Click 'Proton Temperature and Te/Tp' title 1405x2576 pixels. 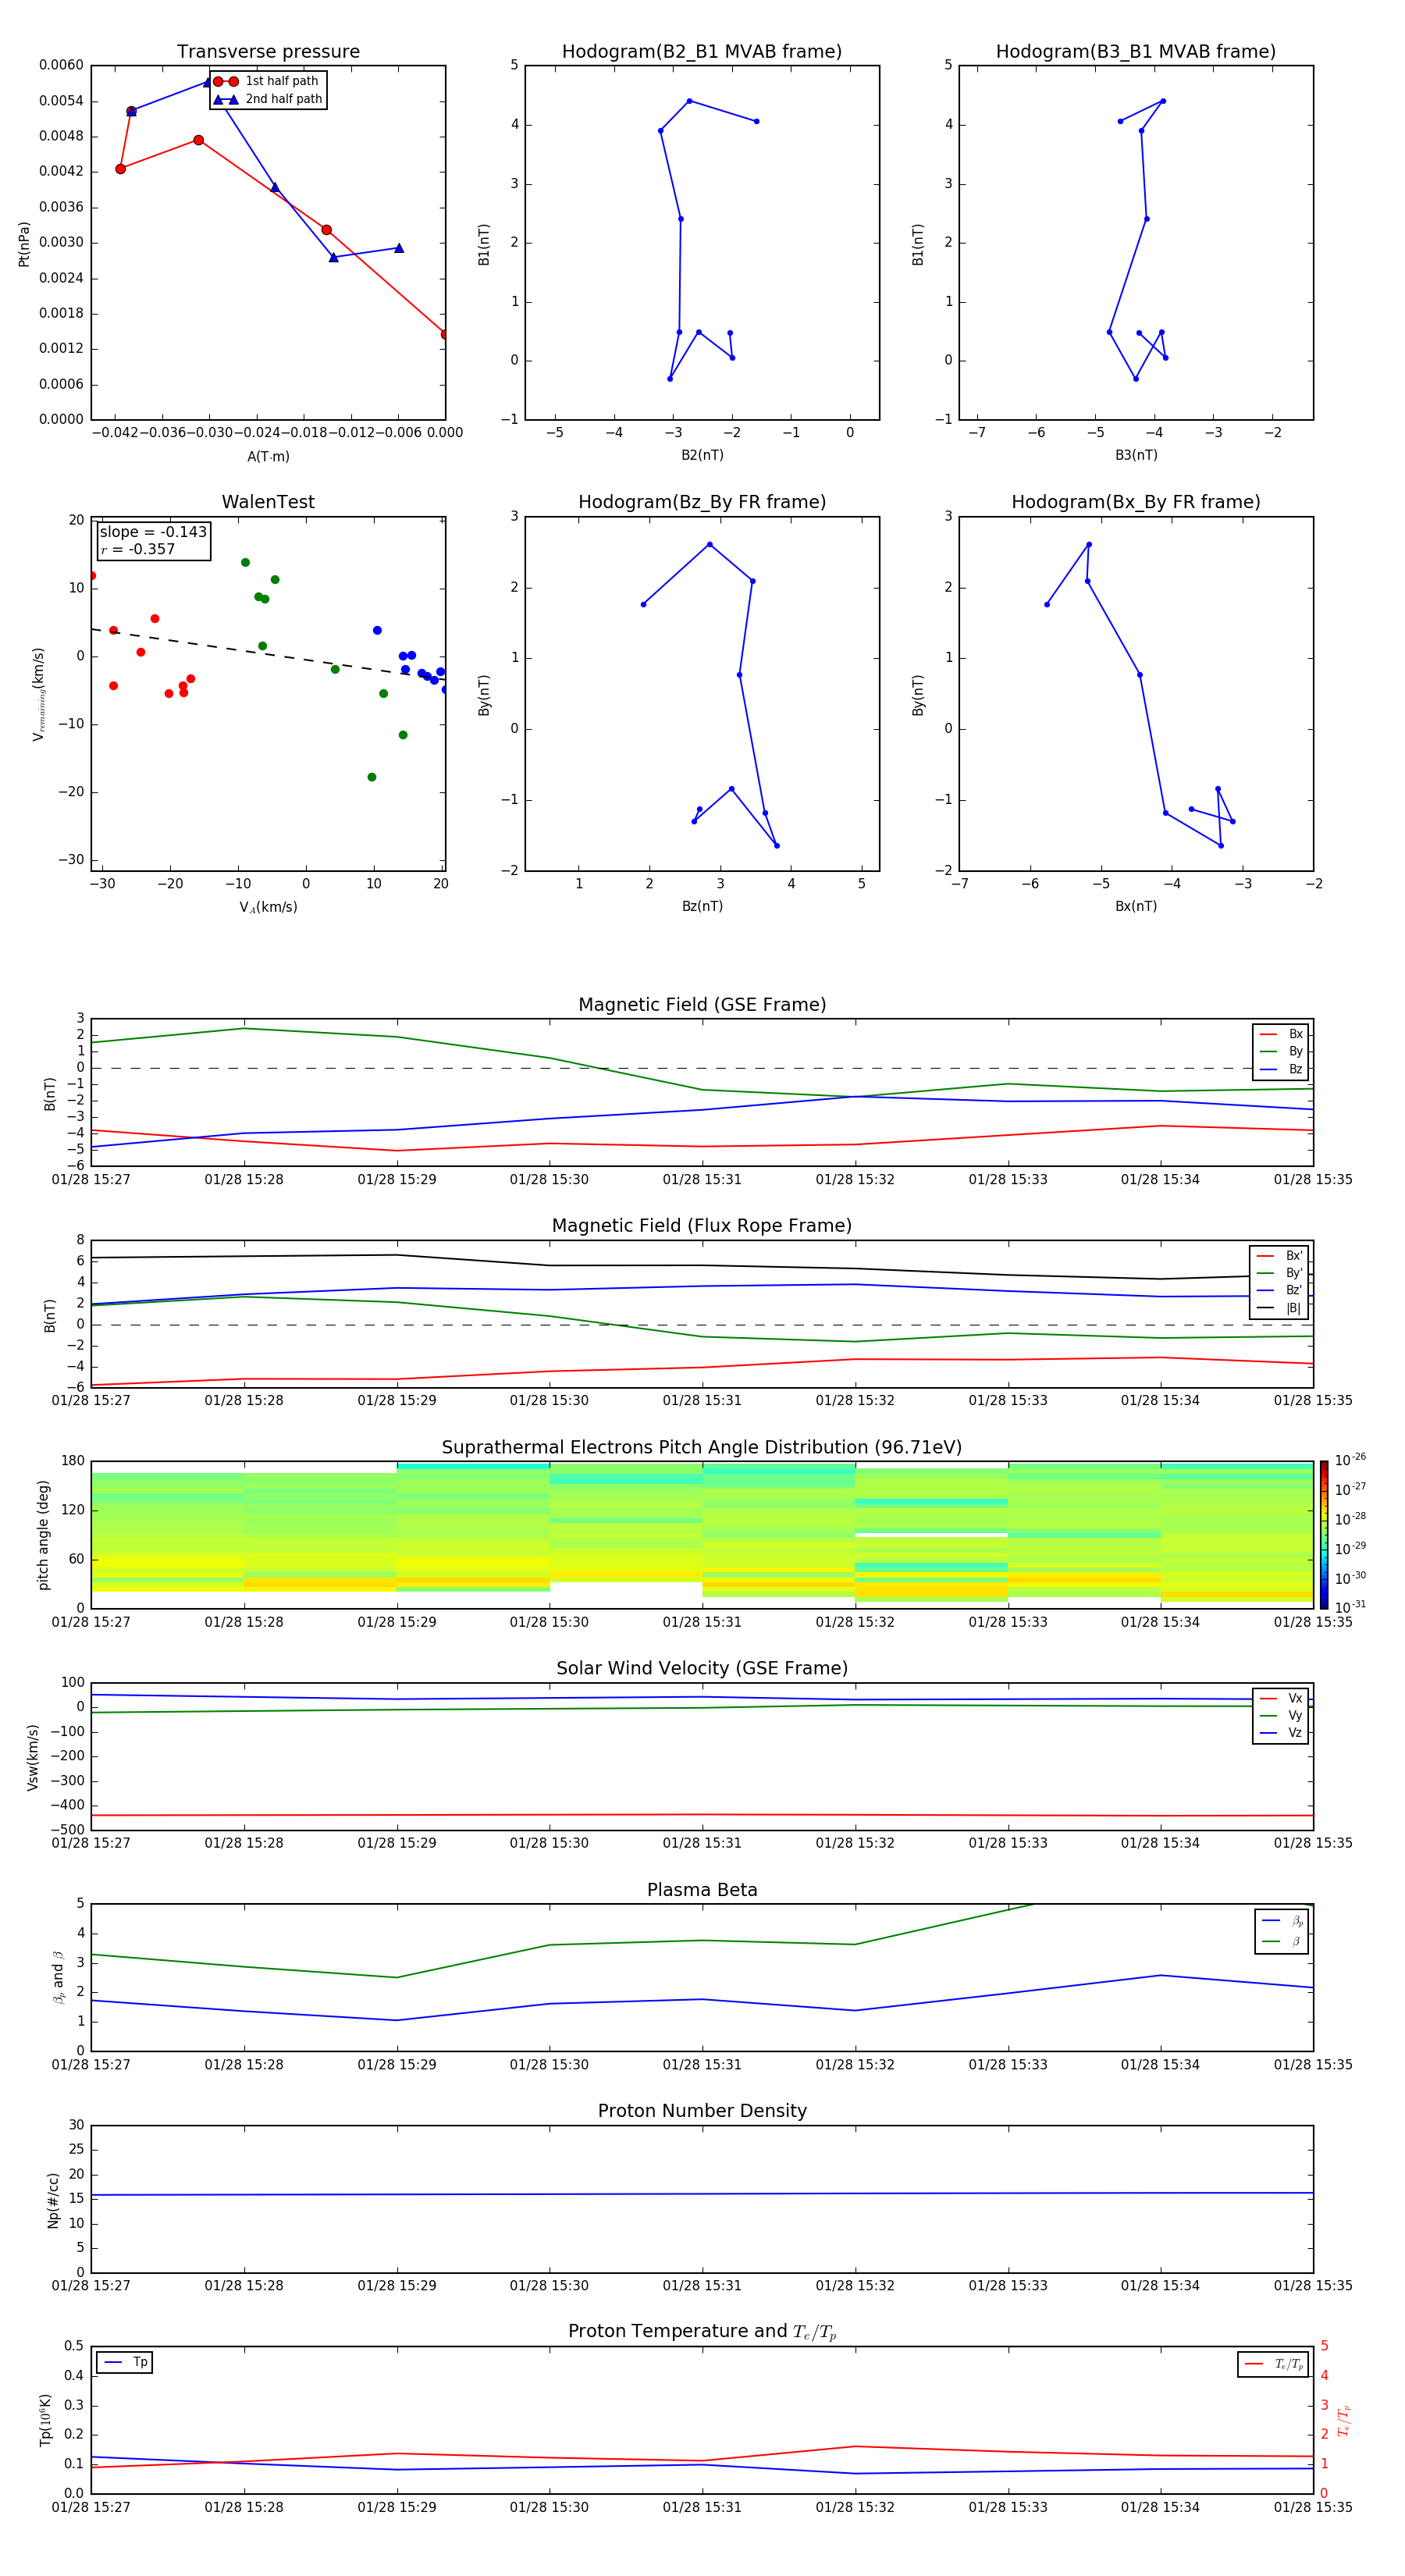(702, 2332)
